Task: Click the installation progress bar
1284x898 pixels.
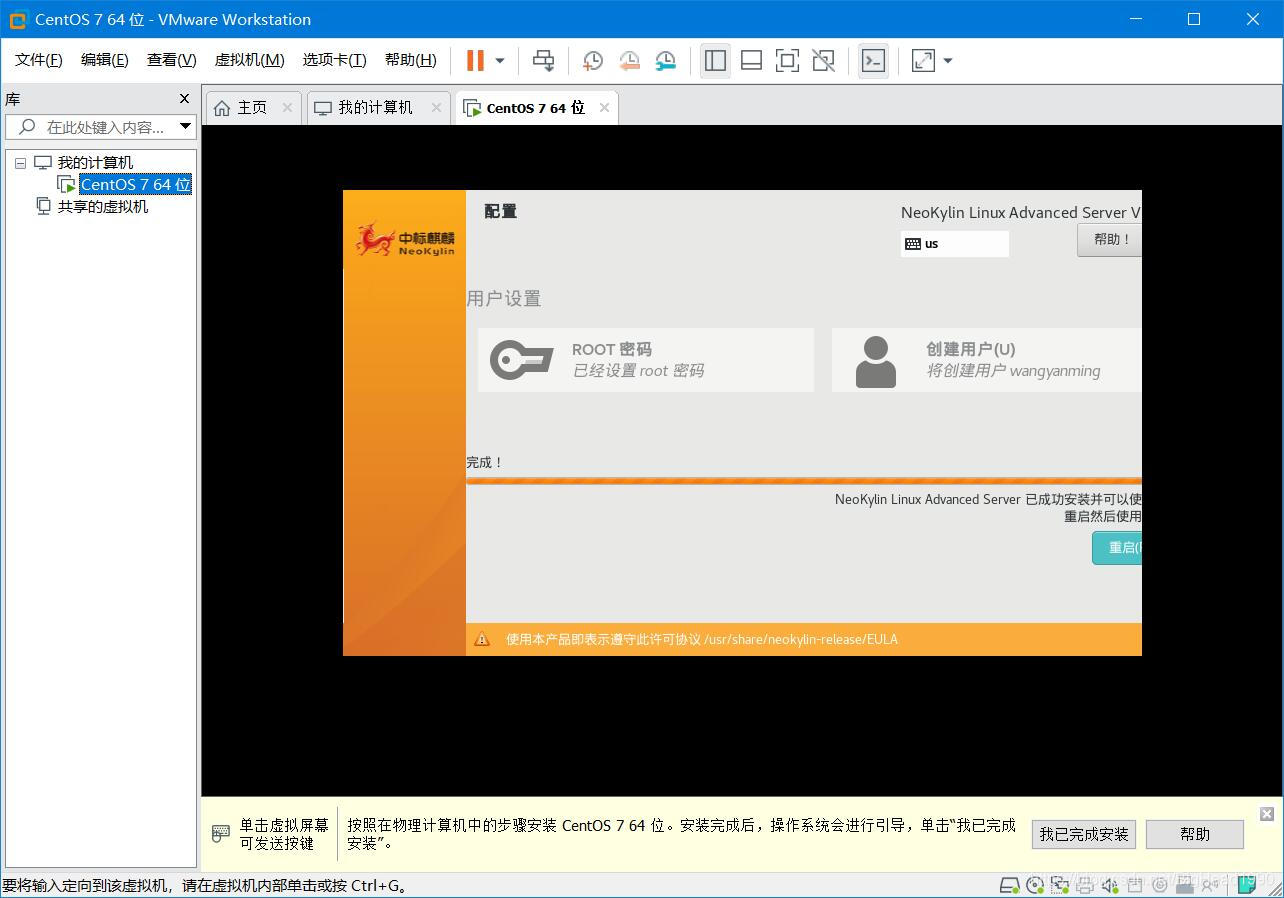Action: (x=804, y=481)
